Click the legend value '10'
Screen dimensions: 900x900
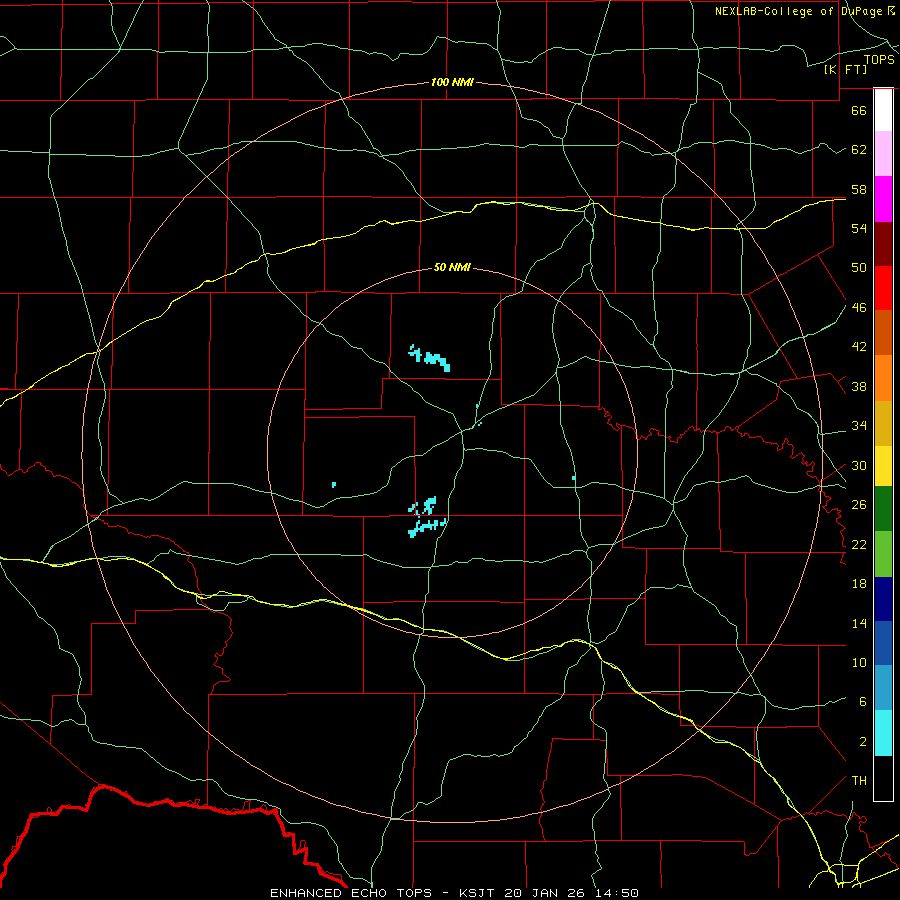point(859,663)
